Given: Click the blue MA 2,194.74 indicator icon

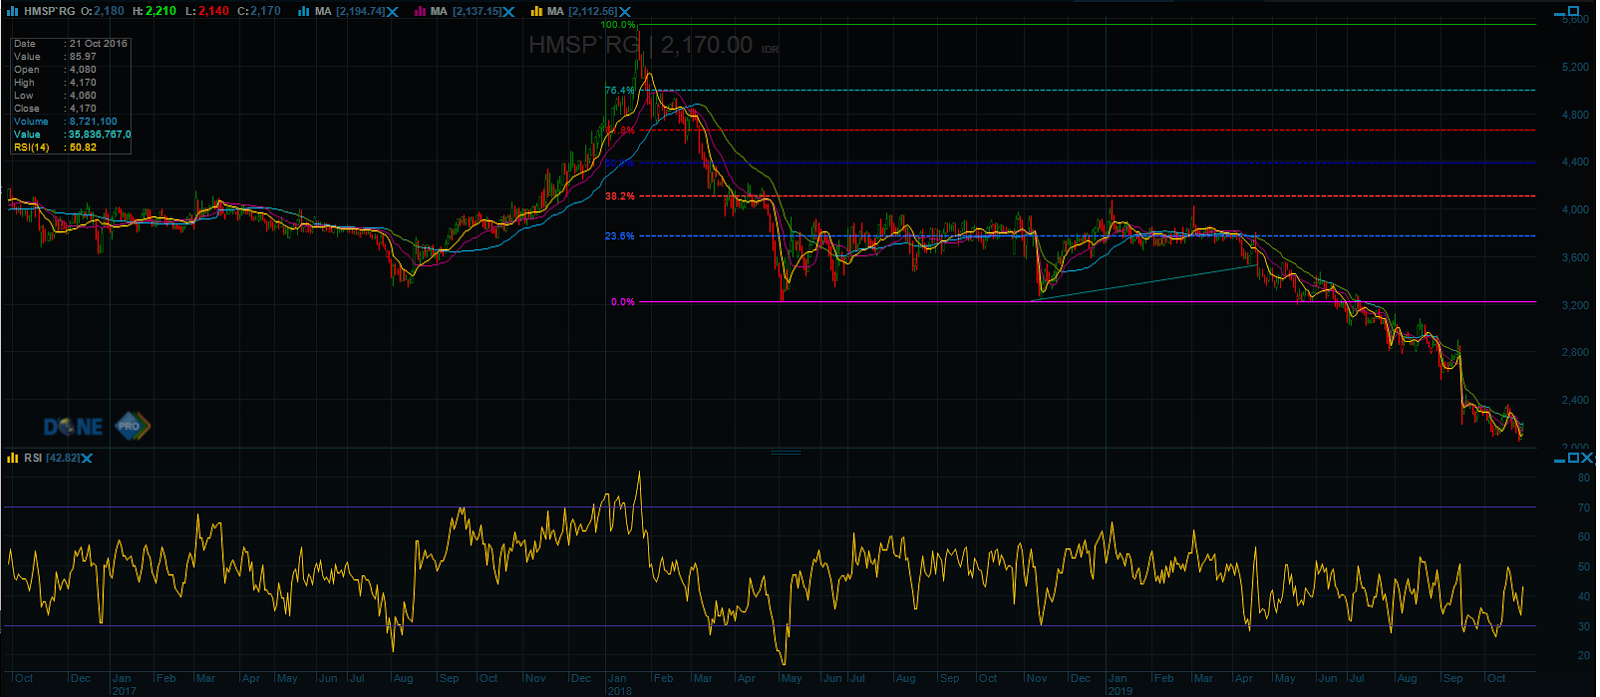Looking at the screenshot, I should point(305,11).
